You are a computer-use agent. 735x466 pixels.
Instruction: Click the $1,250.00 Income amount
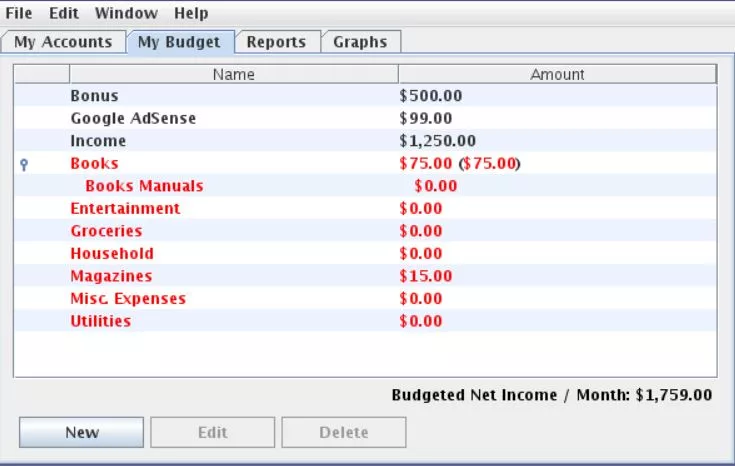point(437,141)
